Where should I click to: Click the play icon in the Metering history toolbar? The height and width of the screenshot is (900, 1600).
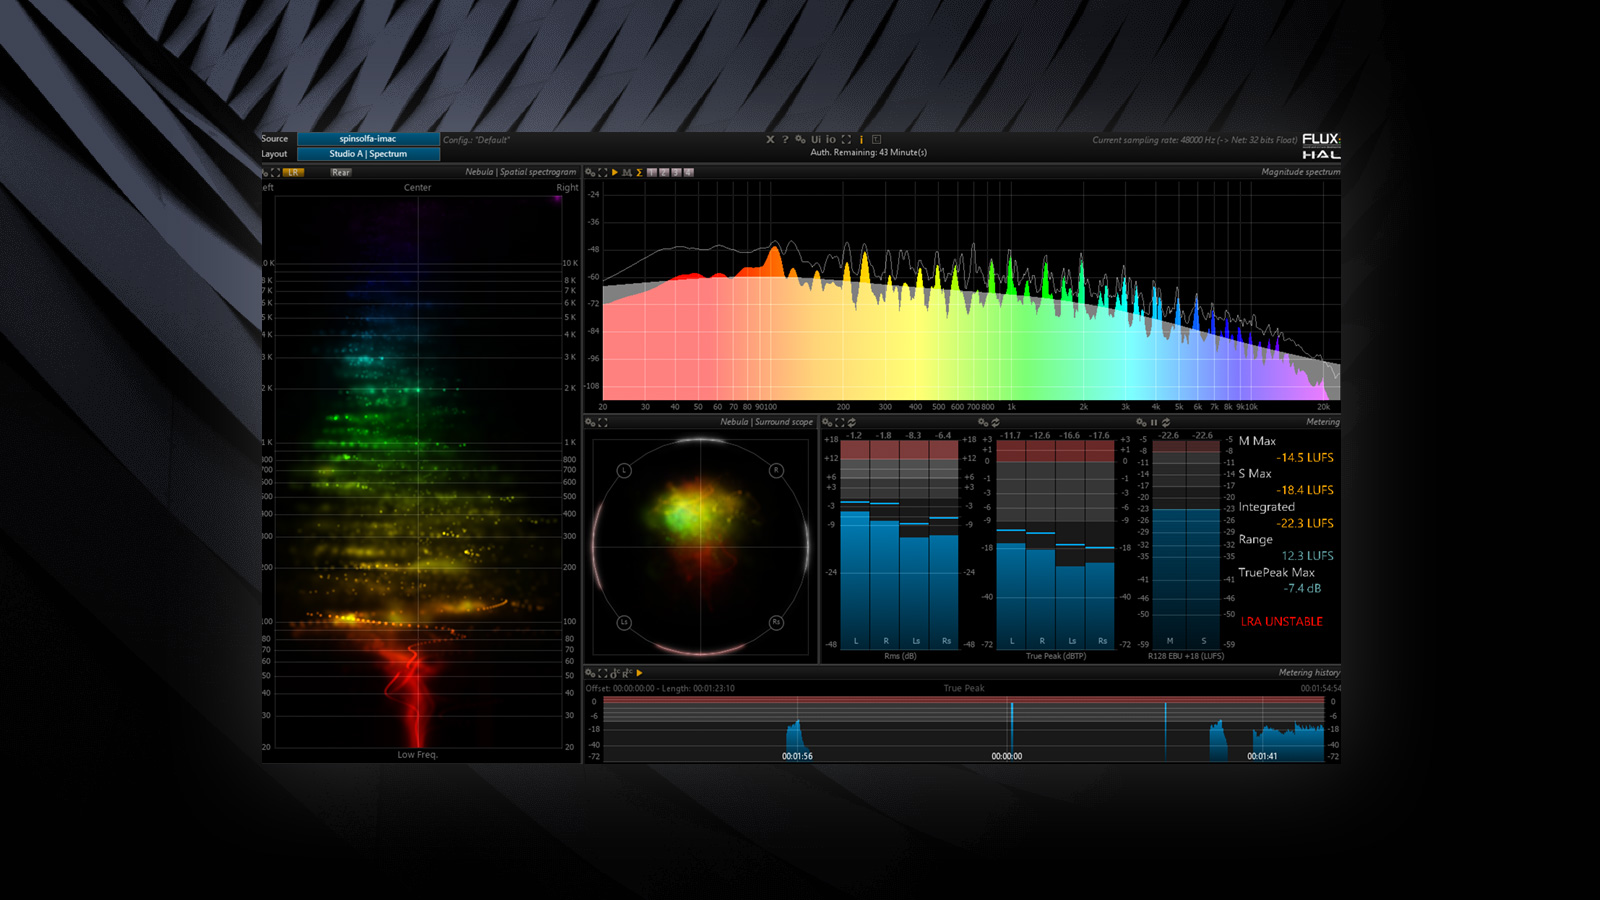(x=639, y=673)
